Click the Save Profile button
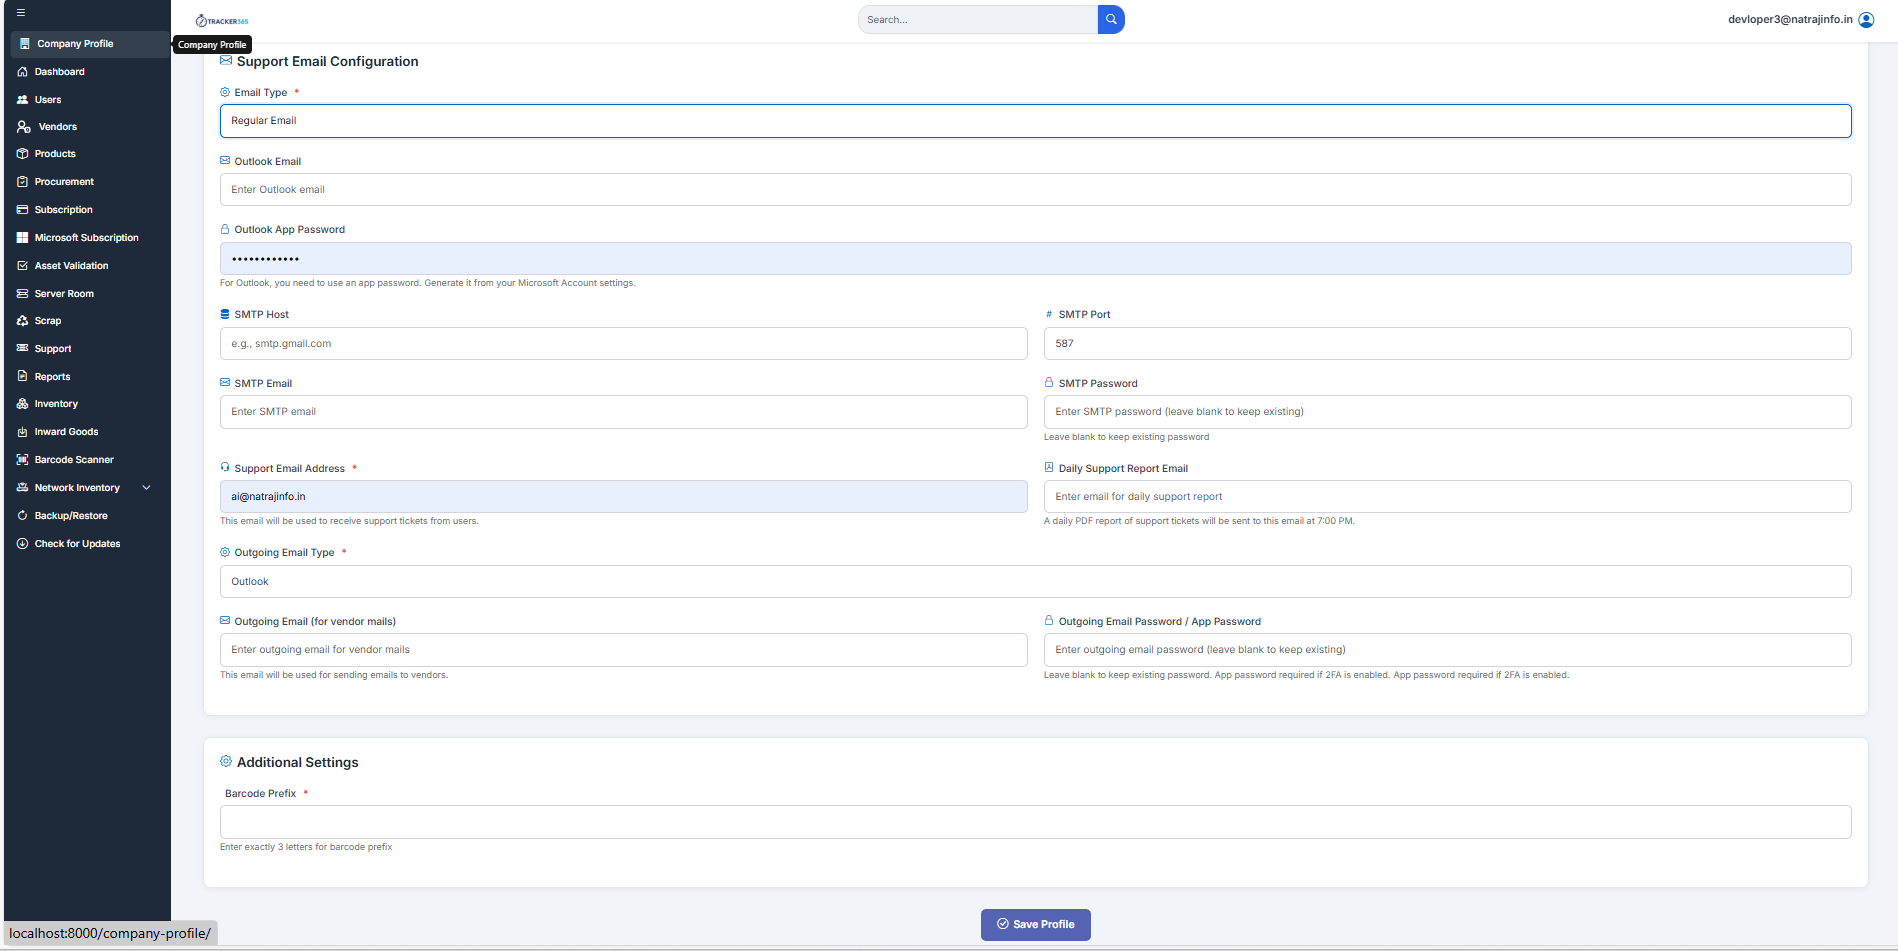 coord(1035,925)
